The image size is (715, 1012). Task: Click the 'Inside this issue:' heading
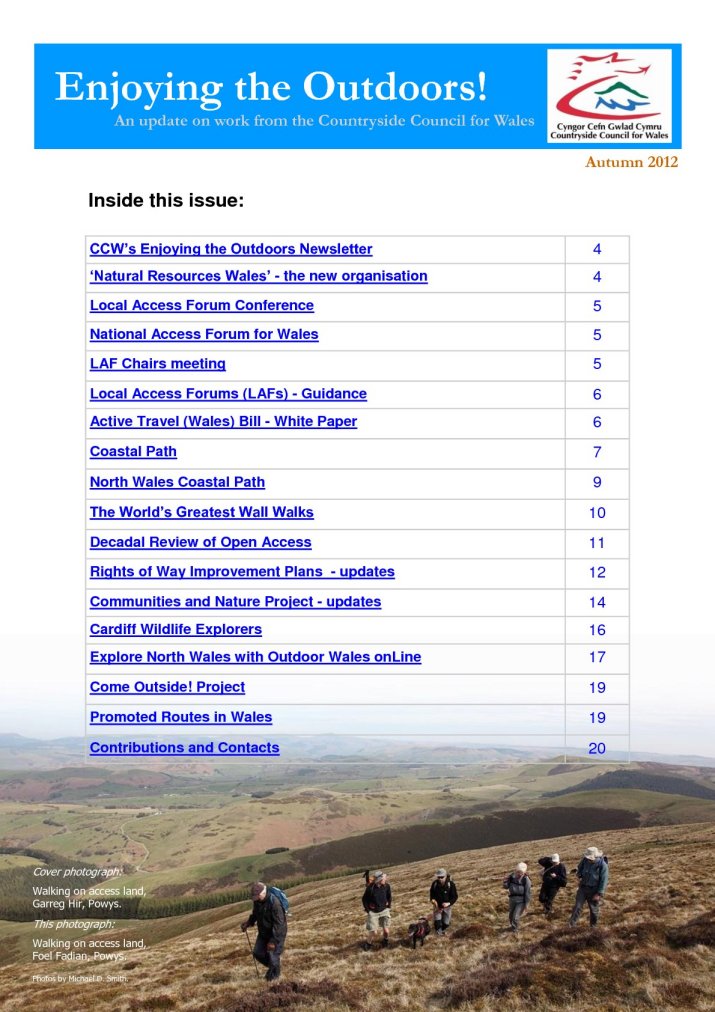pyautogui.click(x=166, y=201)
